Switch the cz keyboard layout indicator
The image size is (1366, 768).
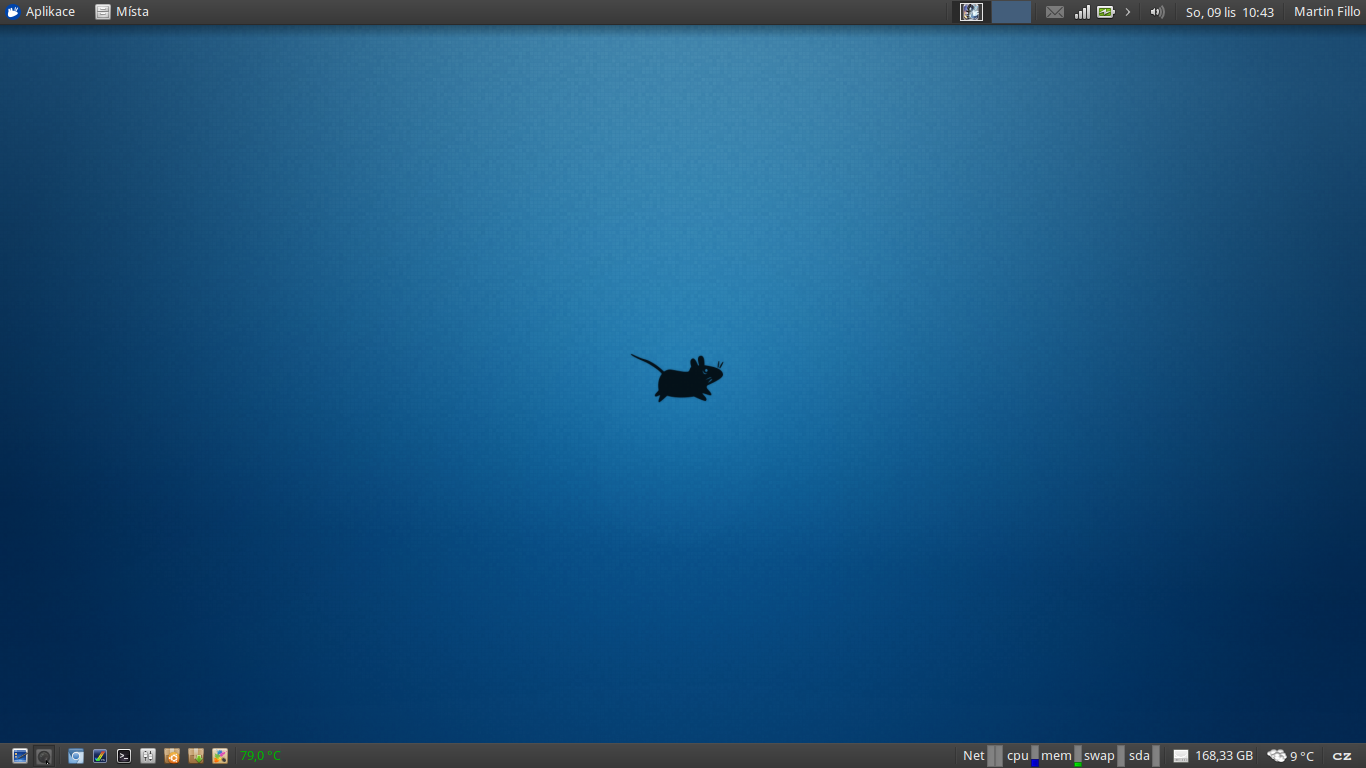pyautogui.click(x=1342, y=756)
